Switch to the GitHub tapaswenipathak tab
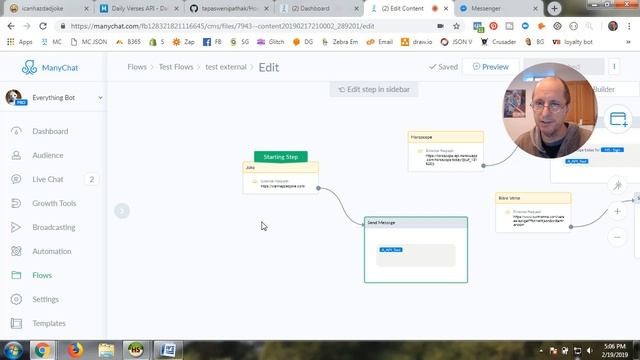Screen dimensions: 640x360 pos(230,9)
